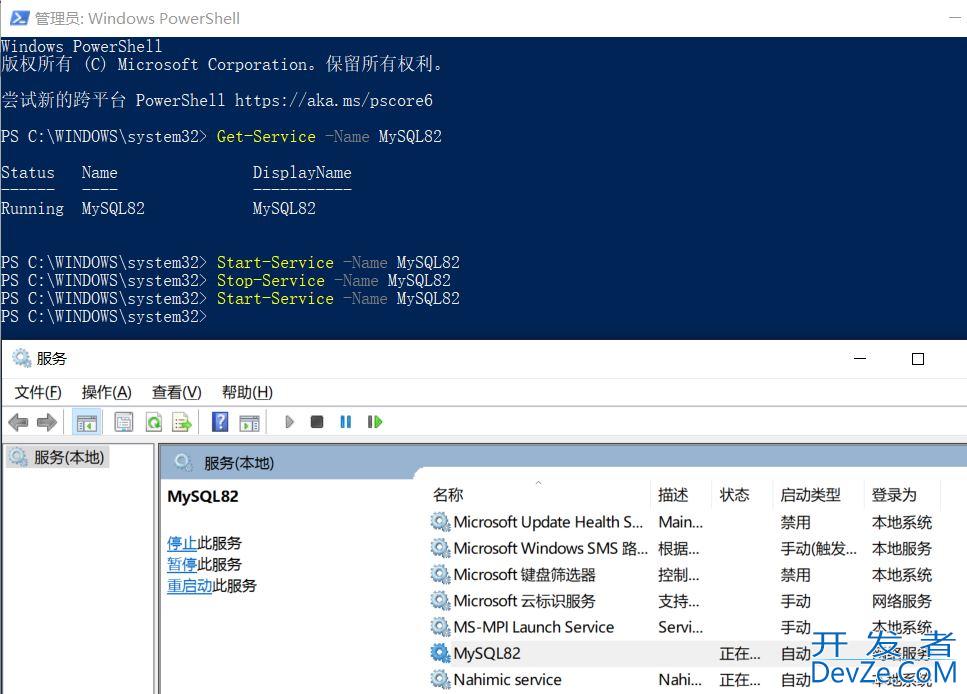Select the Nahimic service row name
The width and height of the screenshot is (967, 694).
click(508, 680)
